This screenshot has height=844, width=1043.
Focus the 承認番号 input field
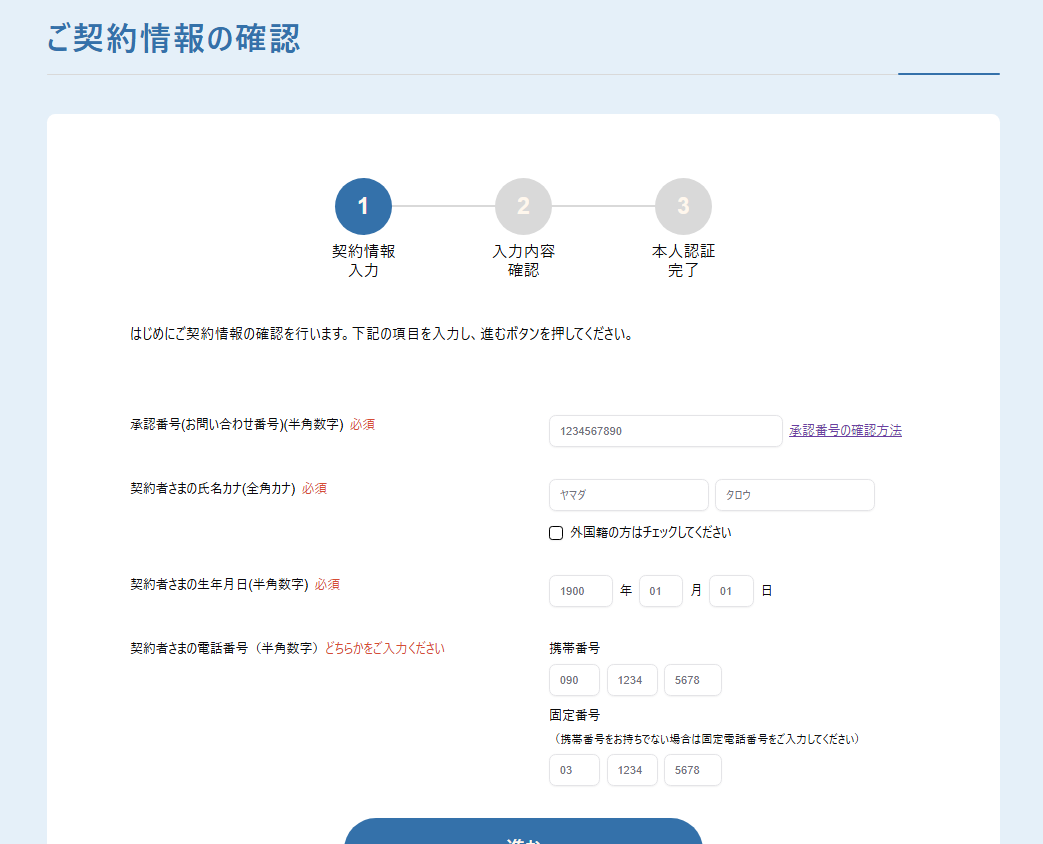[x=665, y=431]
